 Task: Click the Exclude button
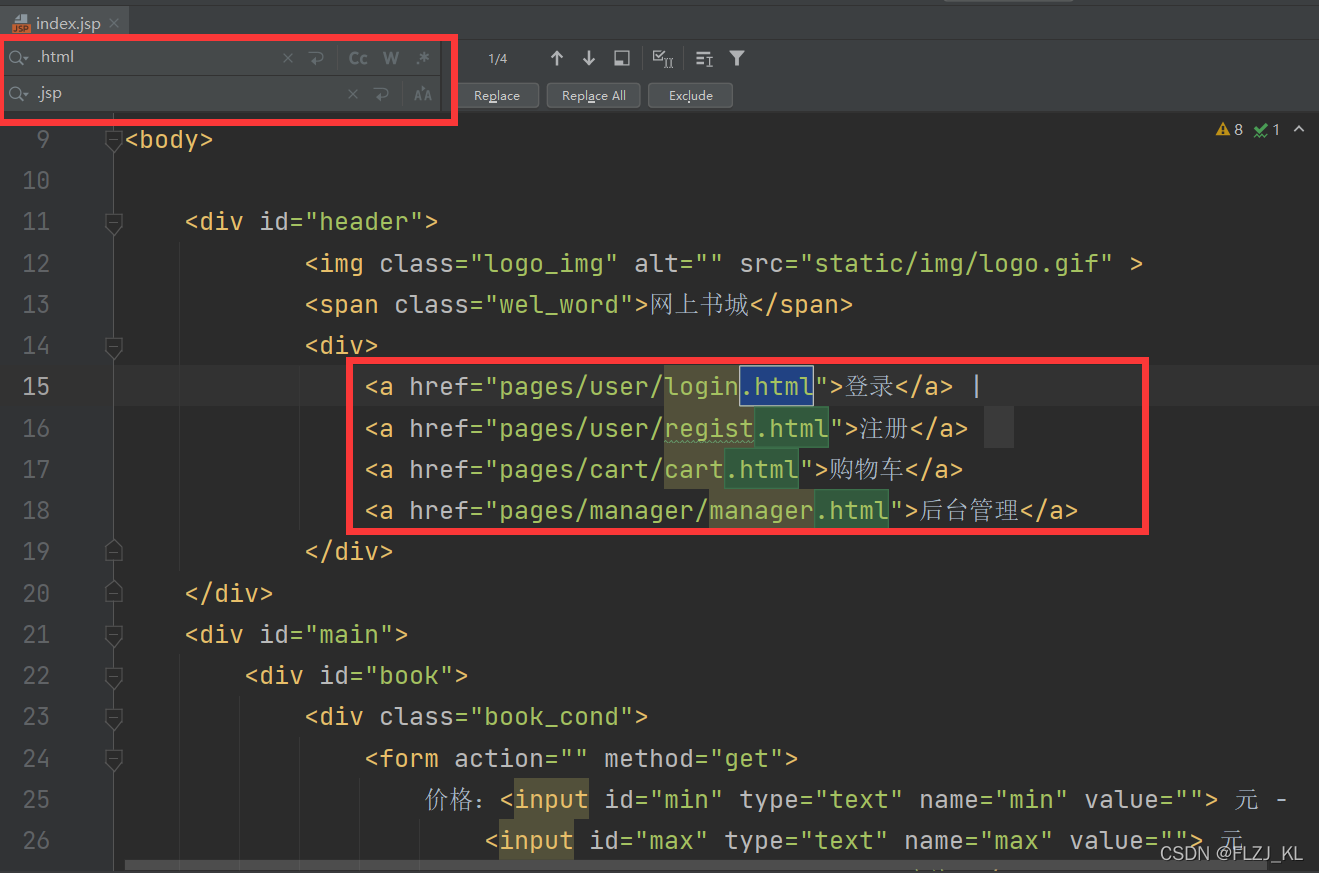(691, 95)
